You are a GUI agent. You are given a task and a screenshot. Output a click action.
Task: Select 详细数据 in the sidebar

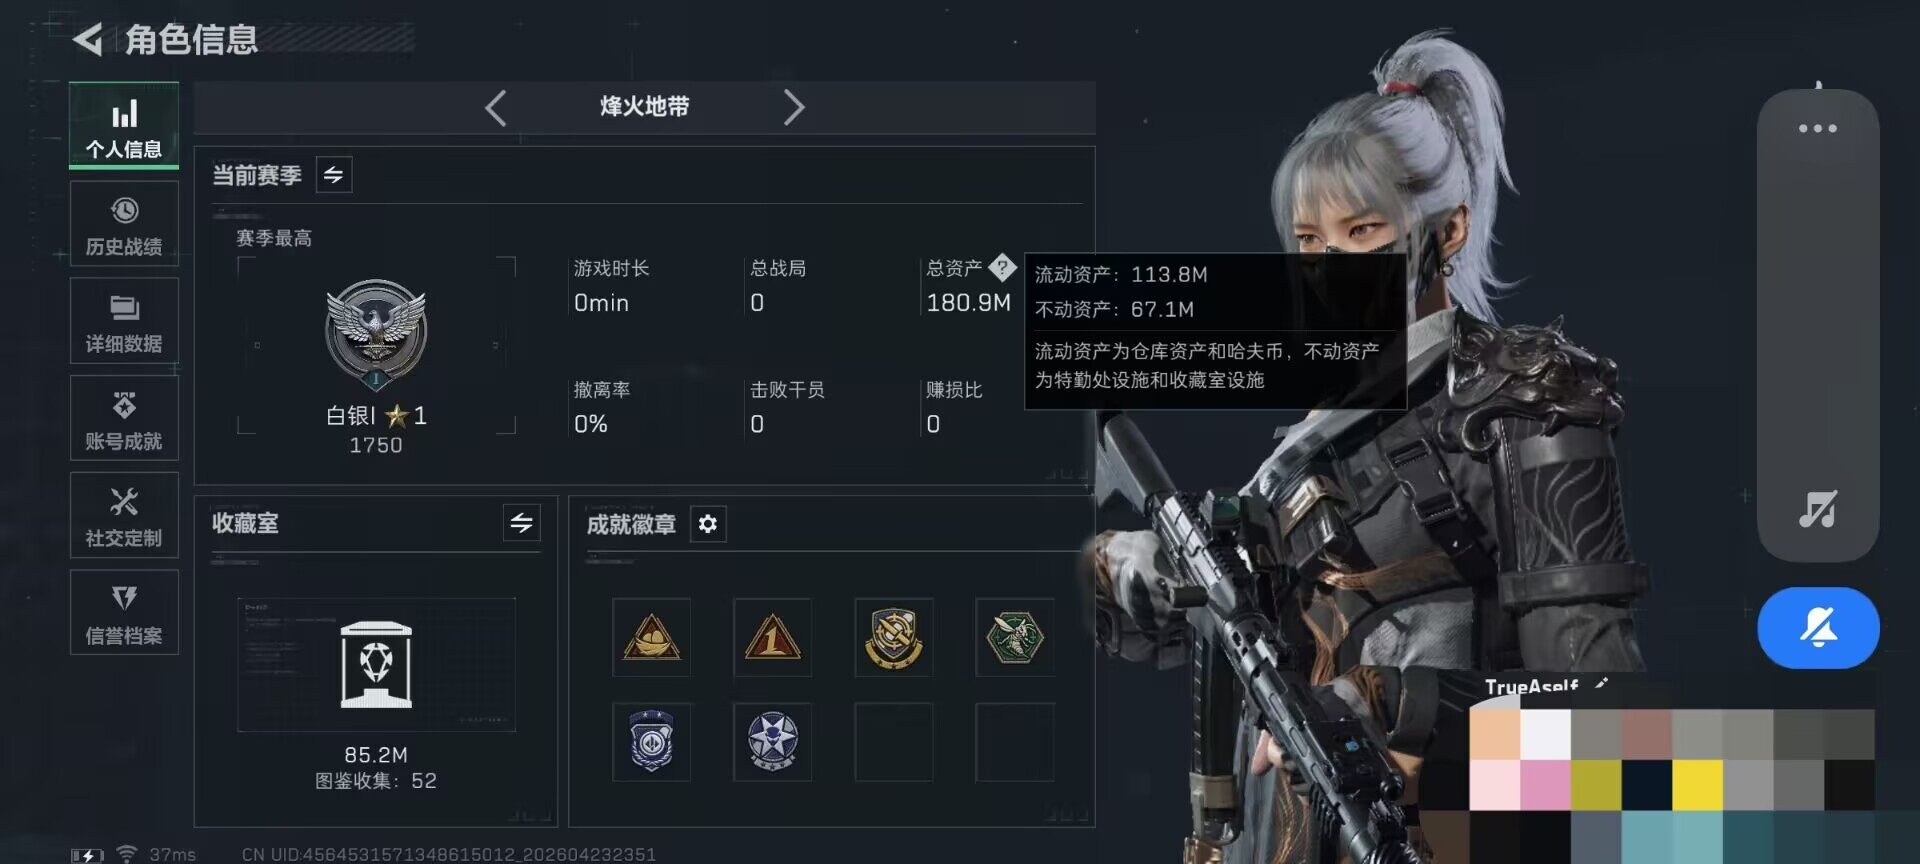click(124, 321)
